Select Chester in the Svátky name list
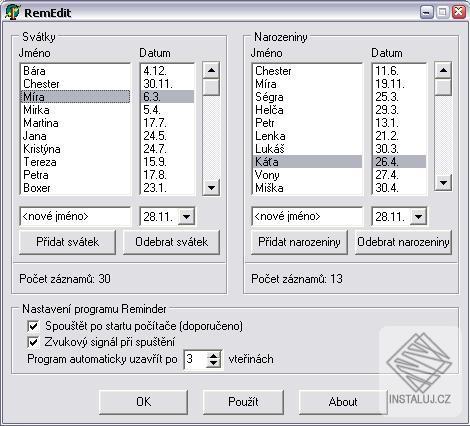Screen dimensions: 470x426 [75, 84]
